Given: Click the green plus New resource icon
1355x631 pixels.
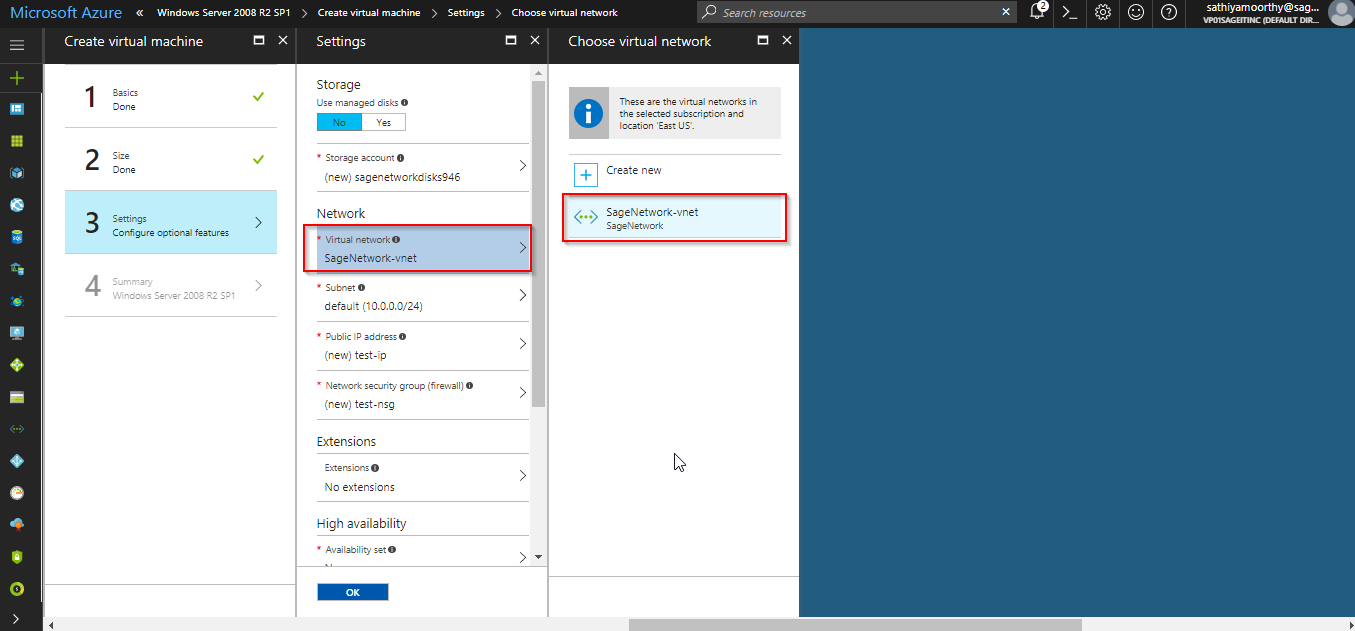Looking at the screenshot, I should (x=17, y=78).
